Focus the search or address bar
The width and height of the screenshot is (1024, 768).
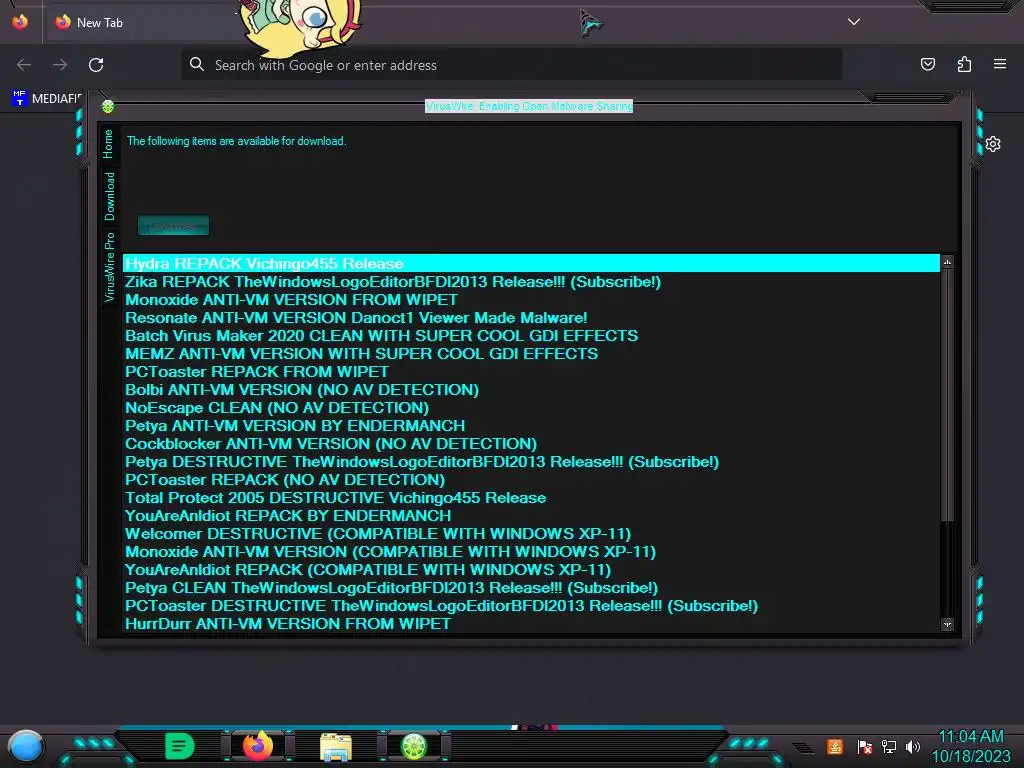pos(511,65)
